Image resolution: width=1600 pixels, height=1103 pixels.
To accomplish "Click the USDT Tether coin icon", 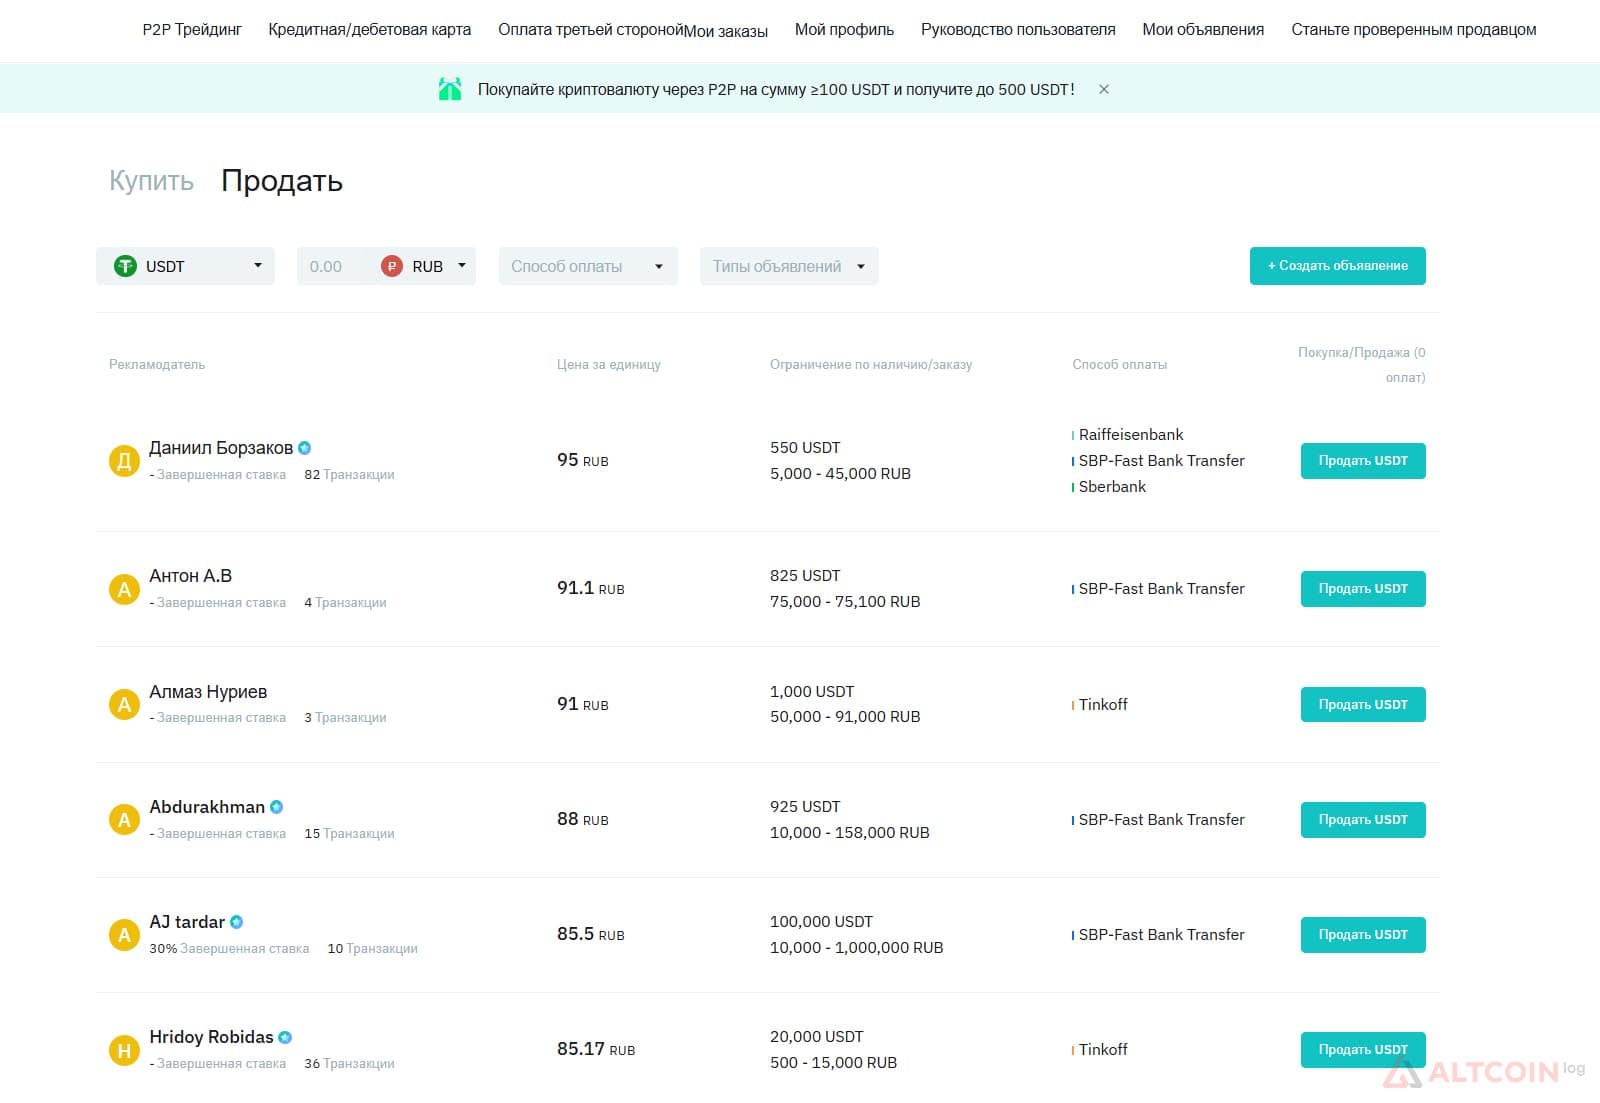I will click(x=125, y=266).
